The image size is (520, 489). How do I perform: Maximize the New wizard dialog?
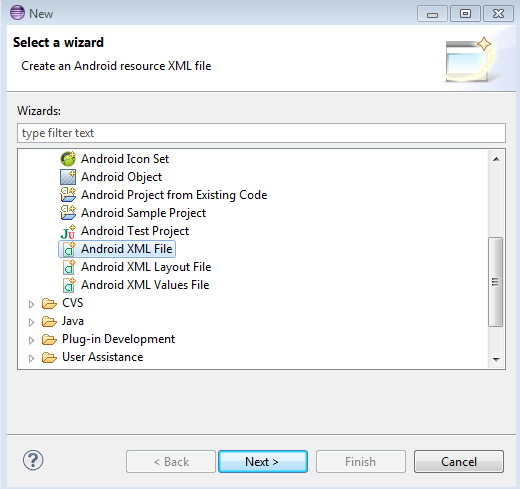click(465, 14)
